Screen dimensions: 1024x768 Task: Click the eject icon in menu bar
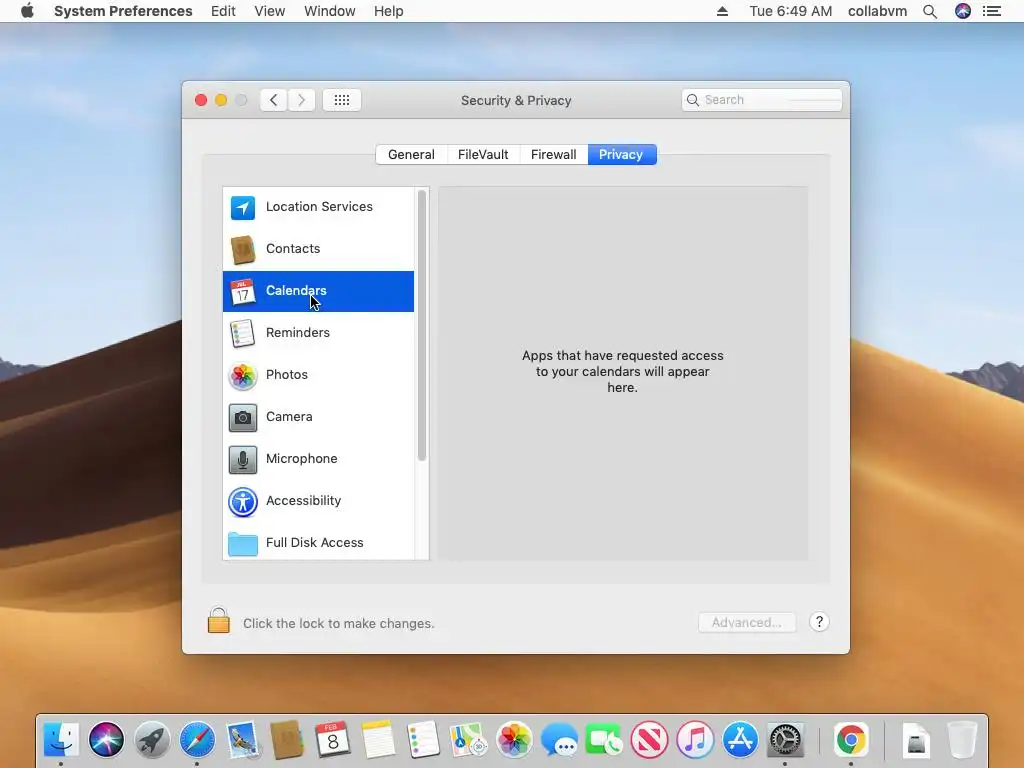point(722,11)
